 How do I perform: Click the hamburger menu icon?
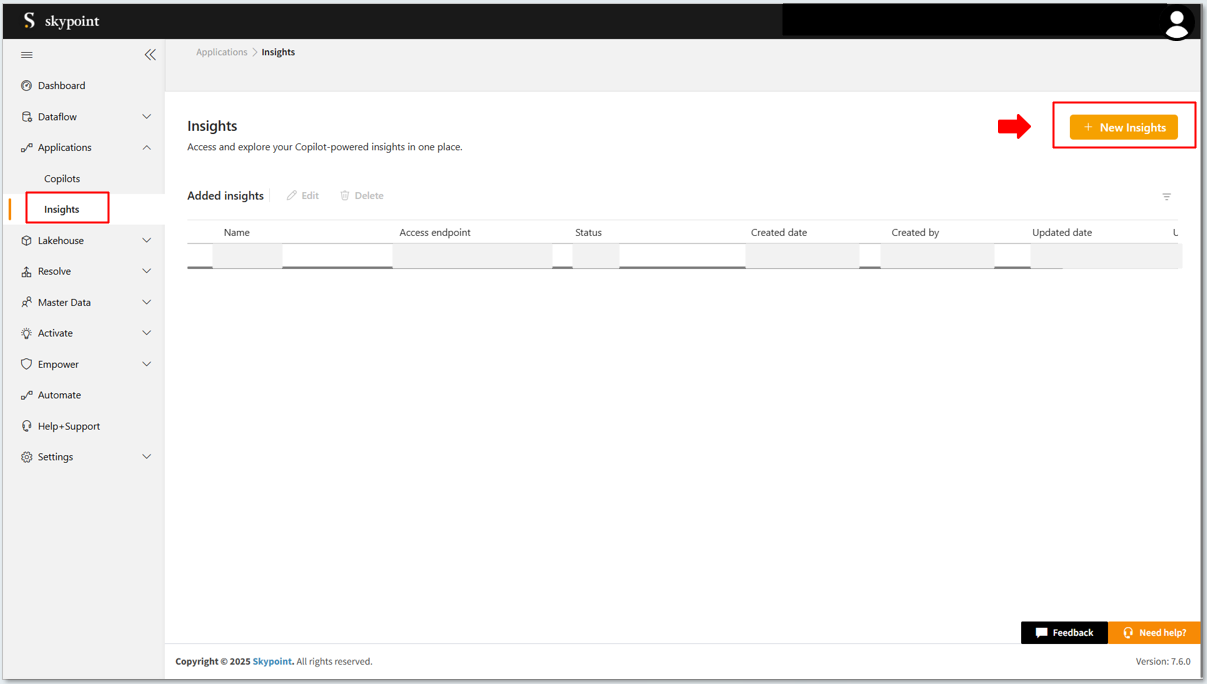[27, 55]
